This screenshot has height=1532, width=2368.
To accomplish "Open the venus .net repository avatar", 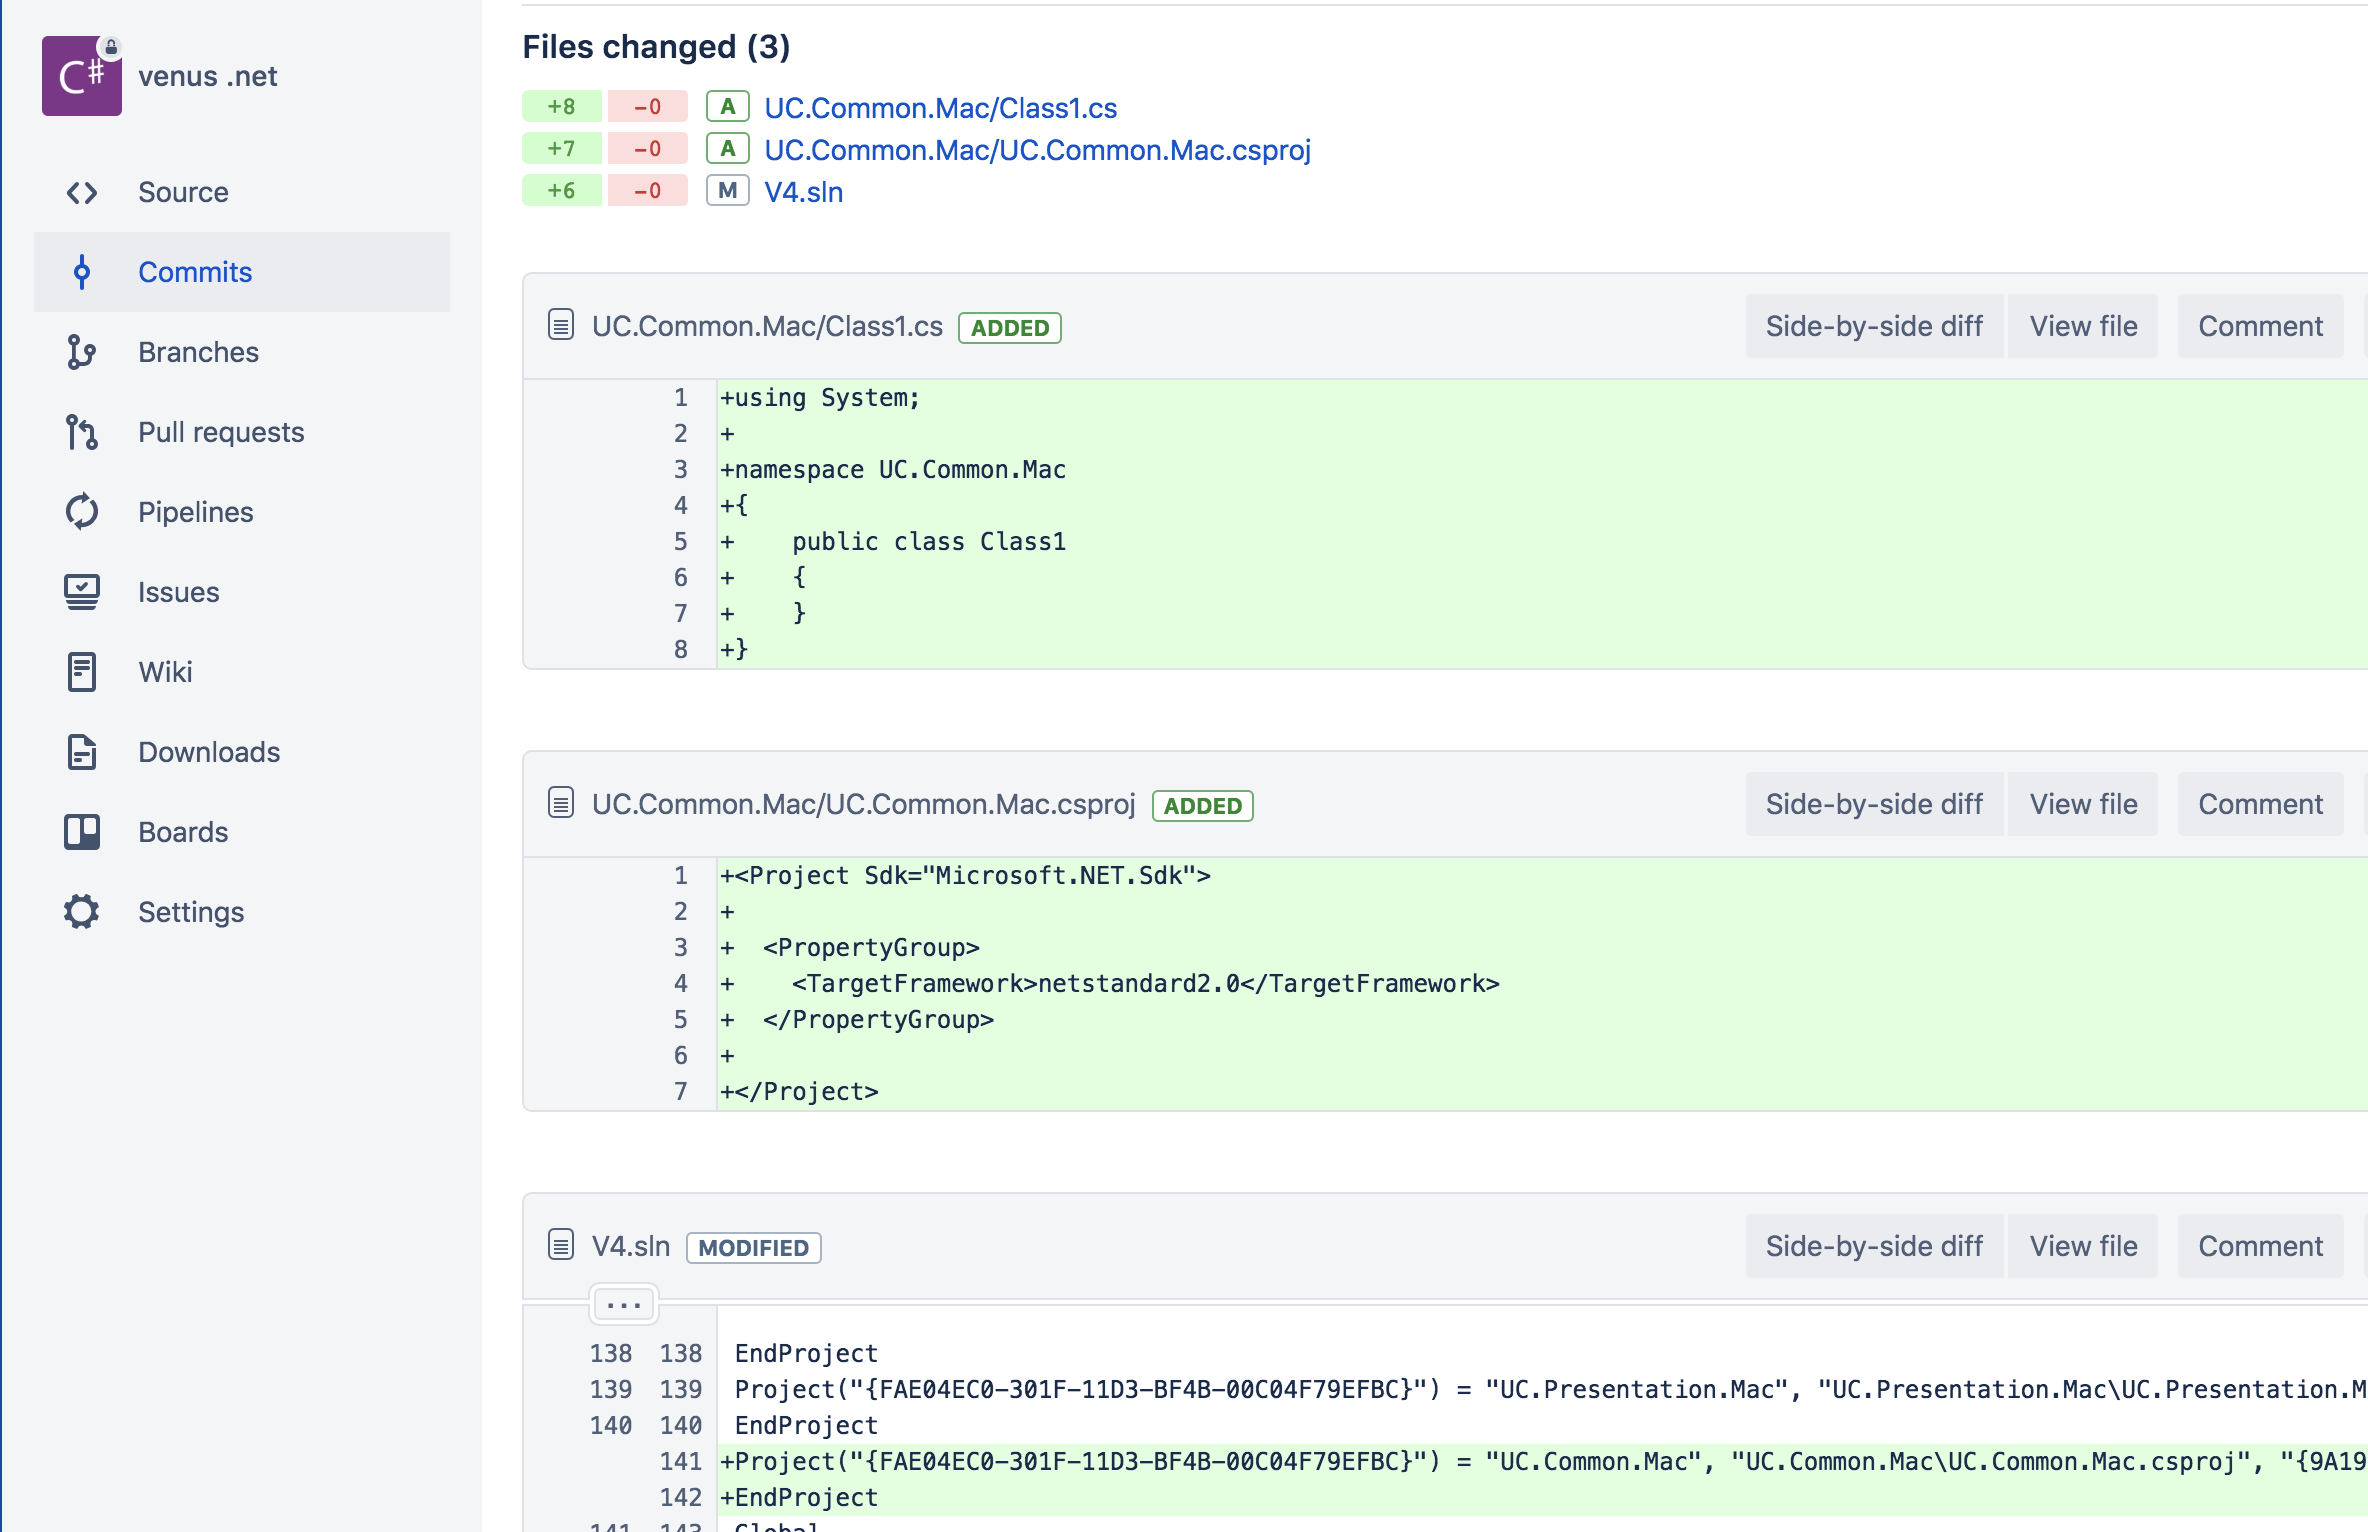I will 81,76.
